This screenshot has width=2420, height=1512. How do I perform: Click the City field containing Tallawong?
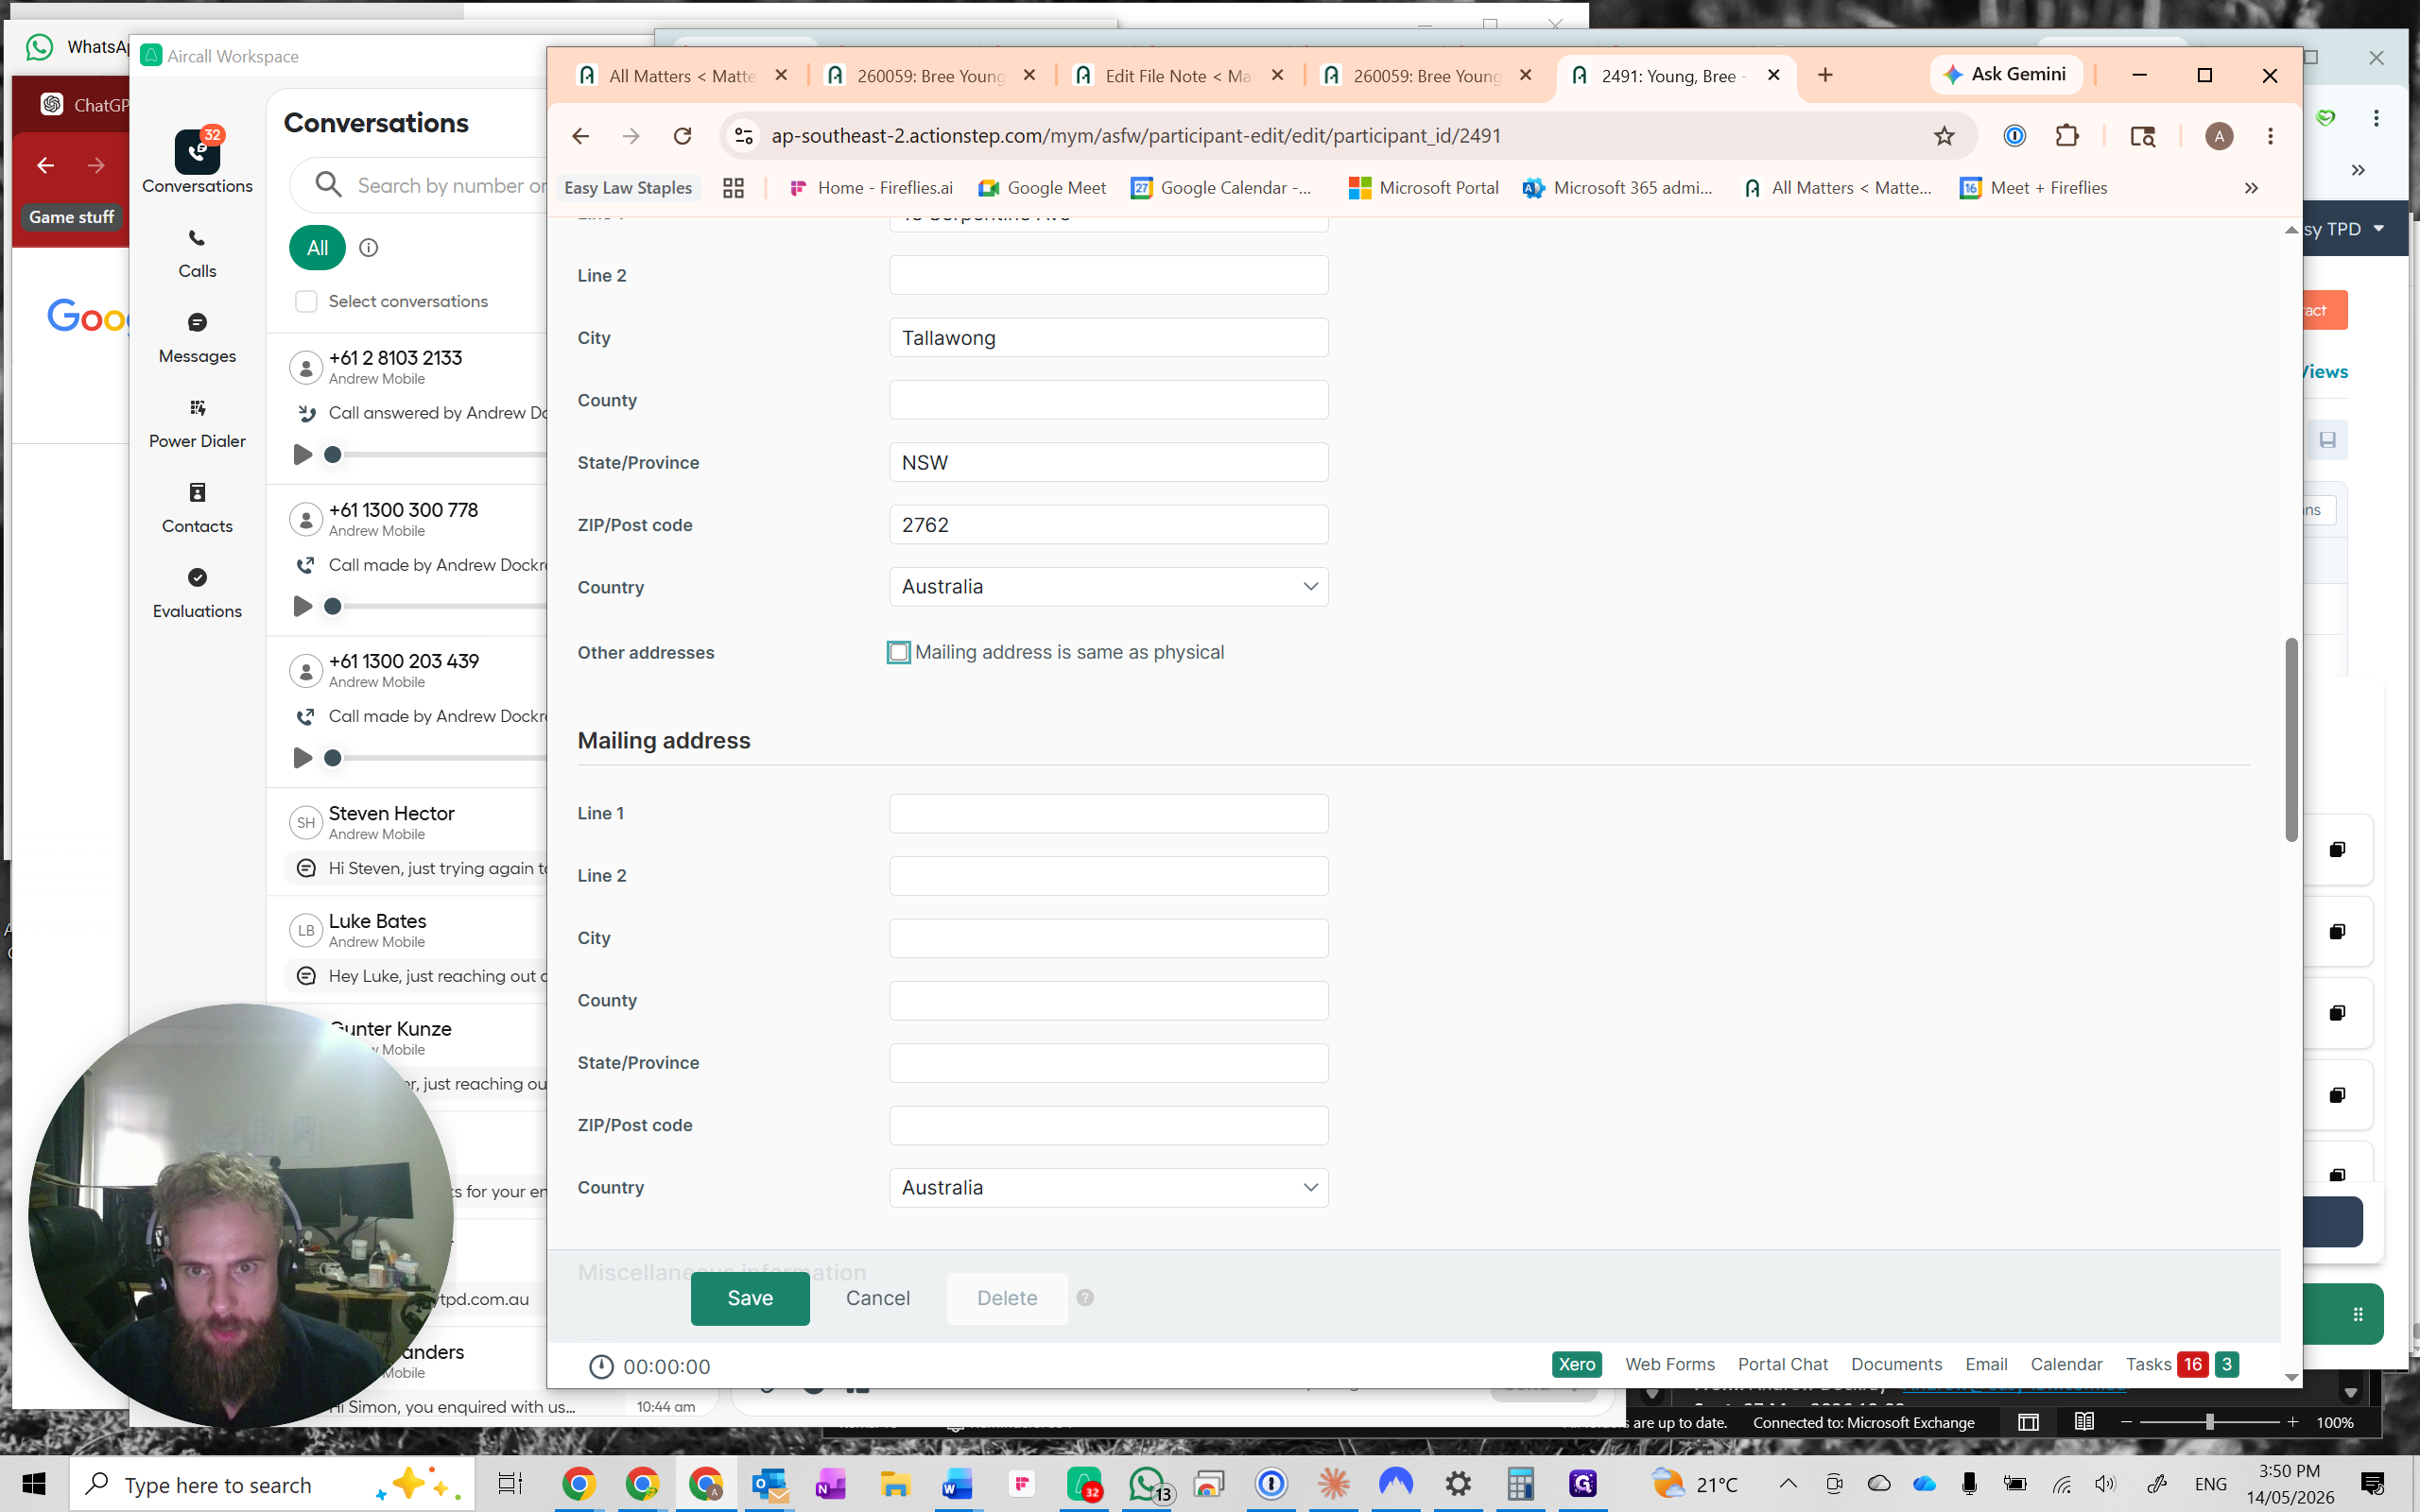[1108, 338]
